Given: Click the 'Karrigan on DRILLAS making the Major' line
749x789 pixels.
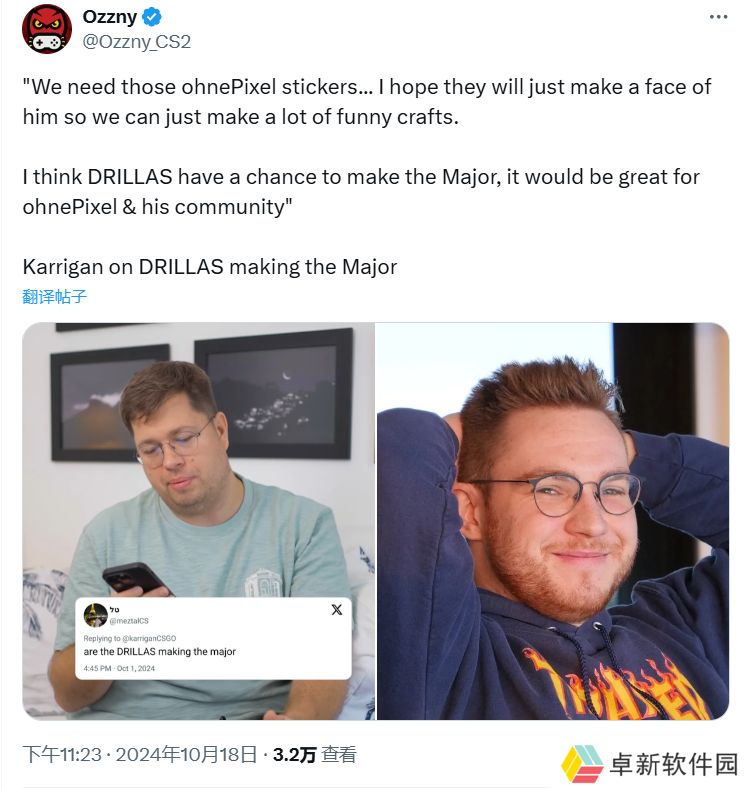Looking at the screenshot, I should 210,267.
